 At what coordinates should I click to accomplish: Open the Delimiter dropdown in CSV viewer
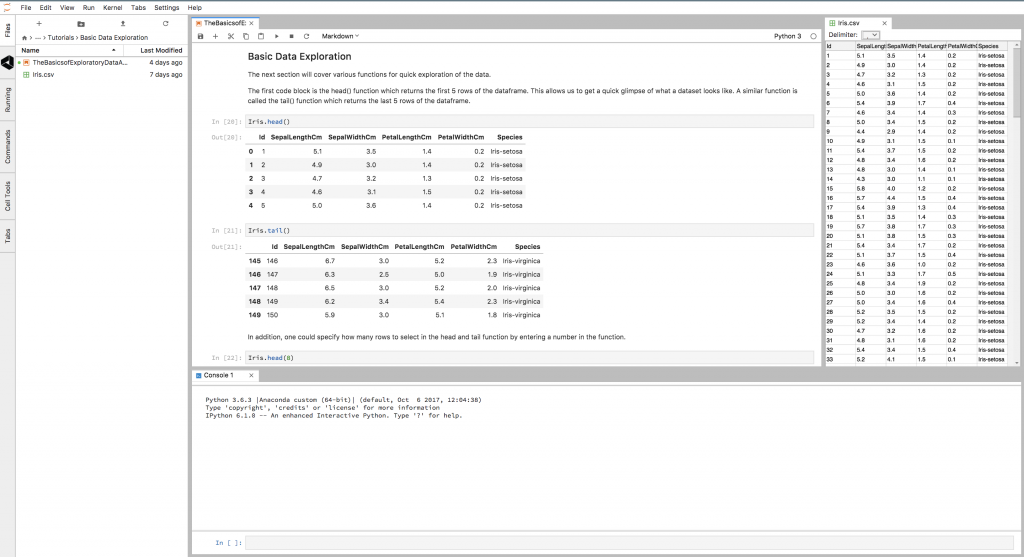[x=870, y=35]
